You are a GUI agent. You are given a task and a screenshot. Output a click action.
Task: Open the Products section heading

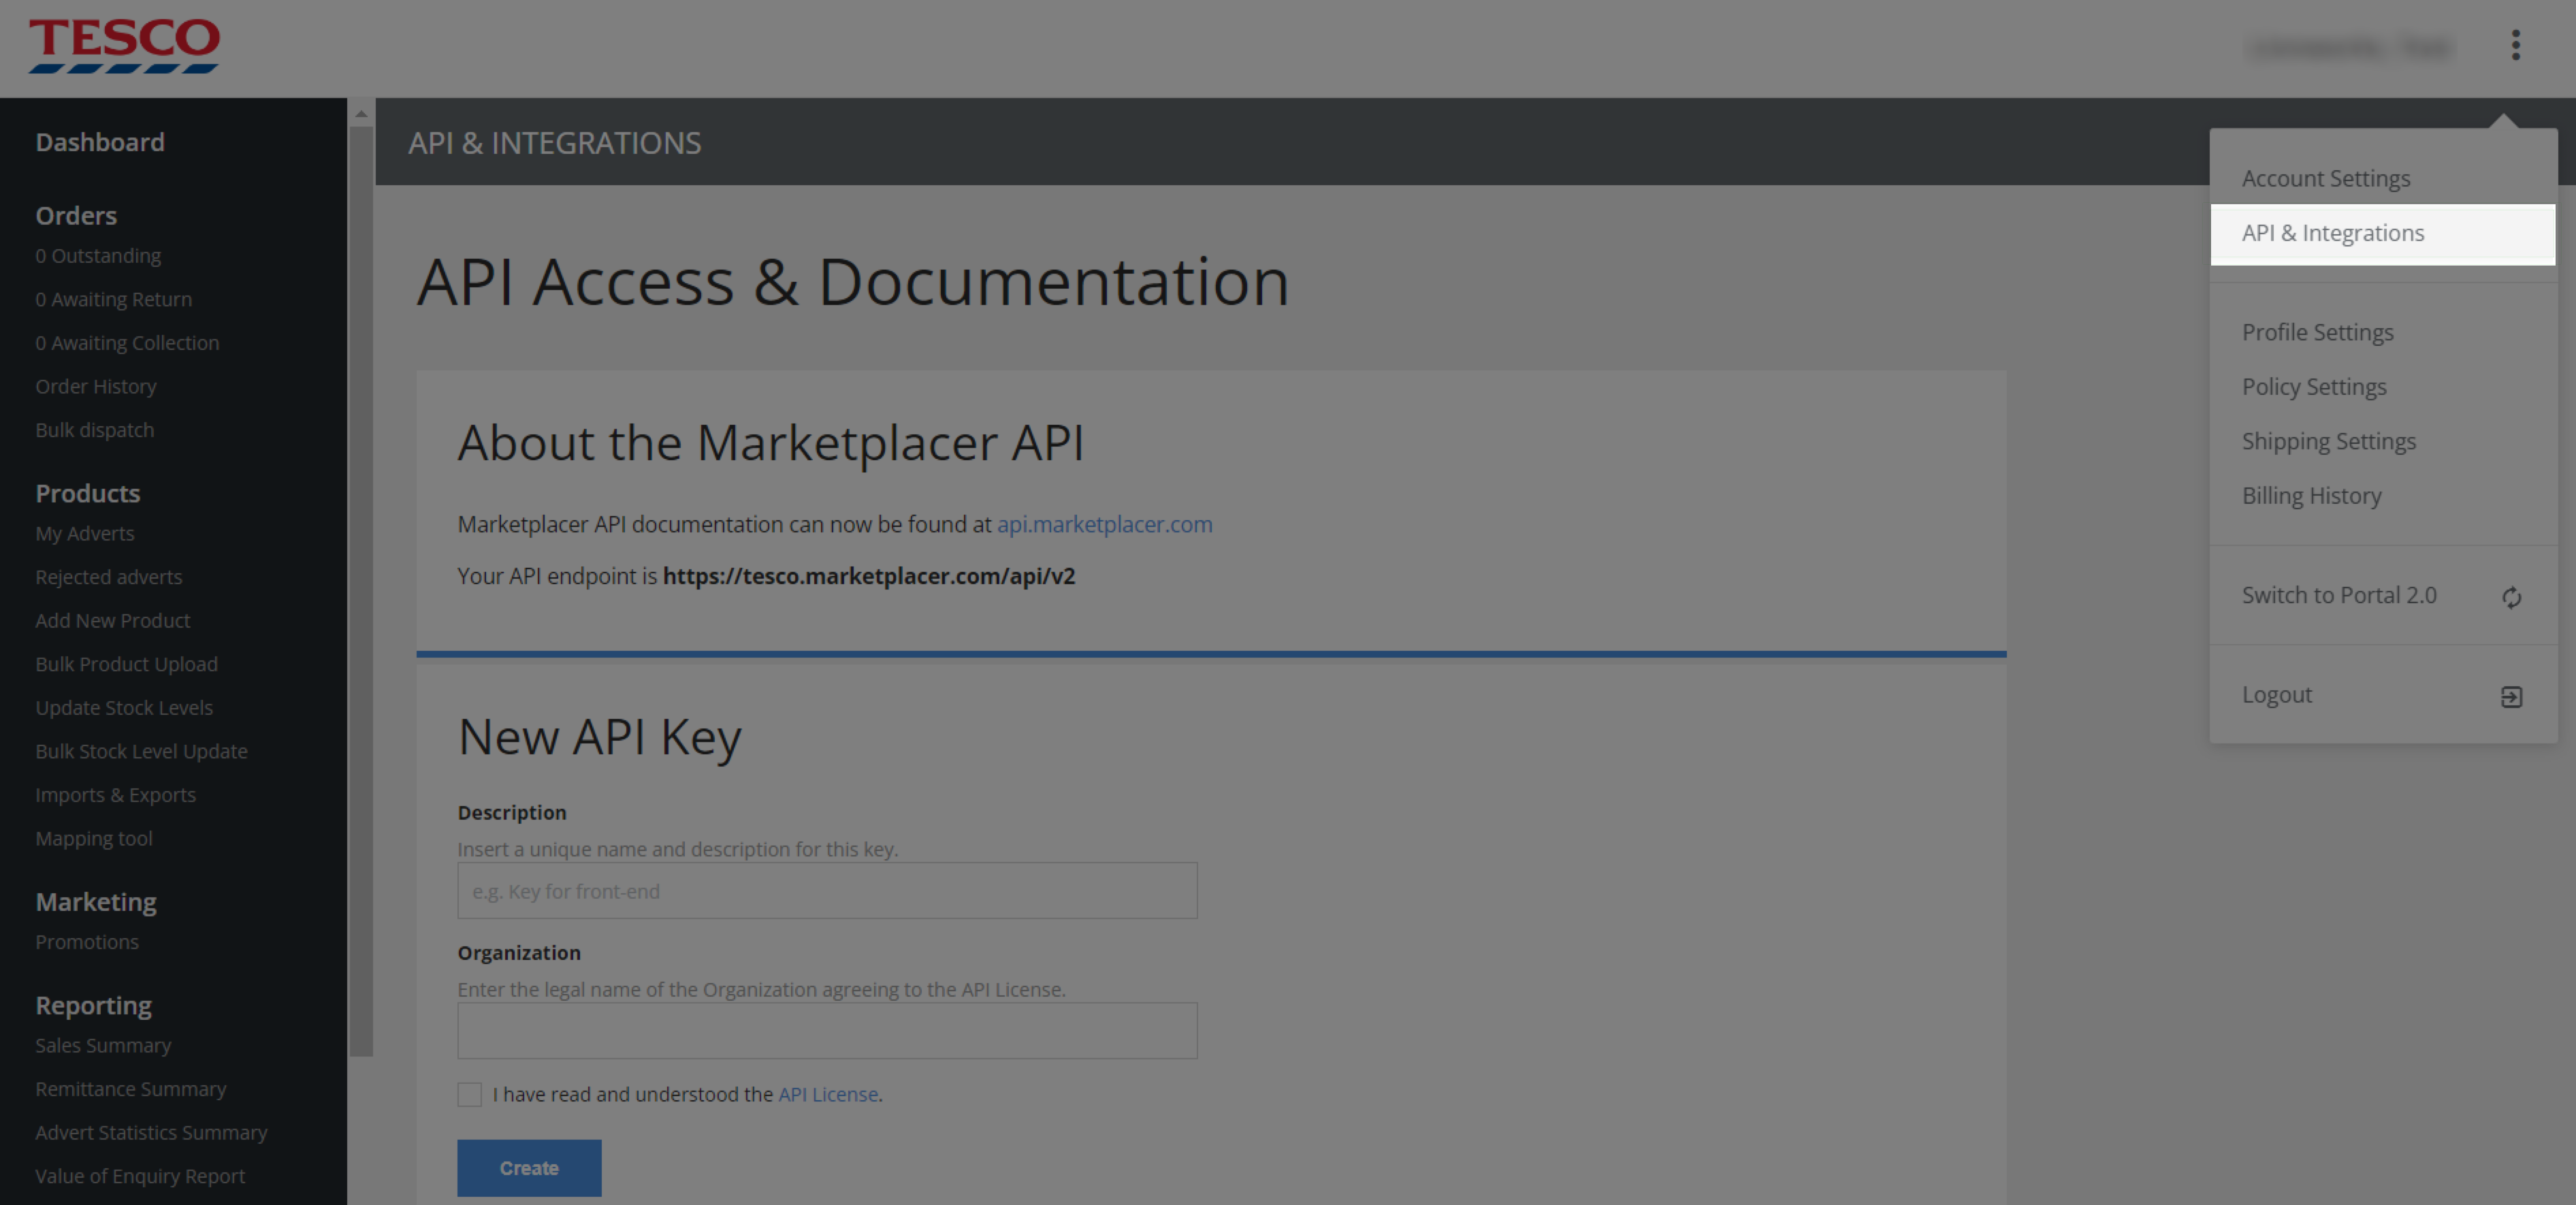[87, 493]
